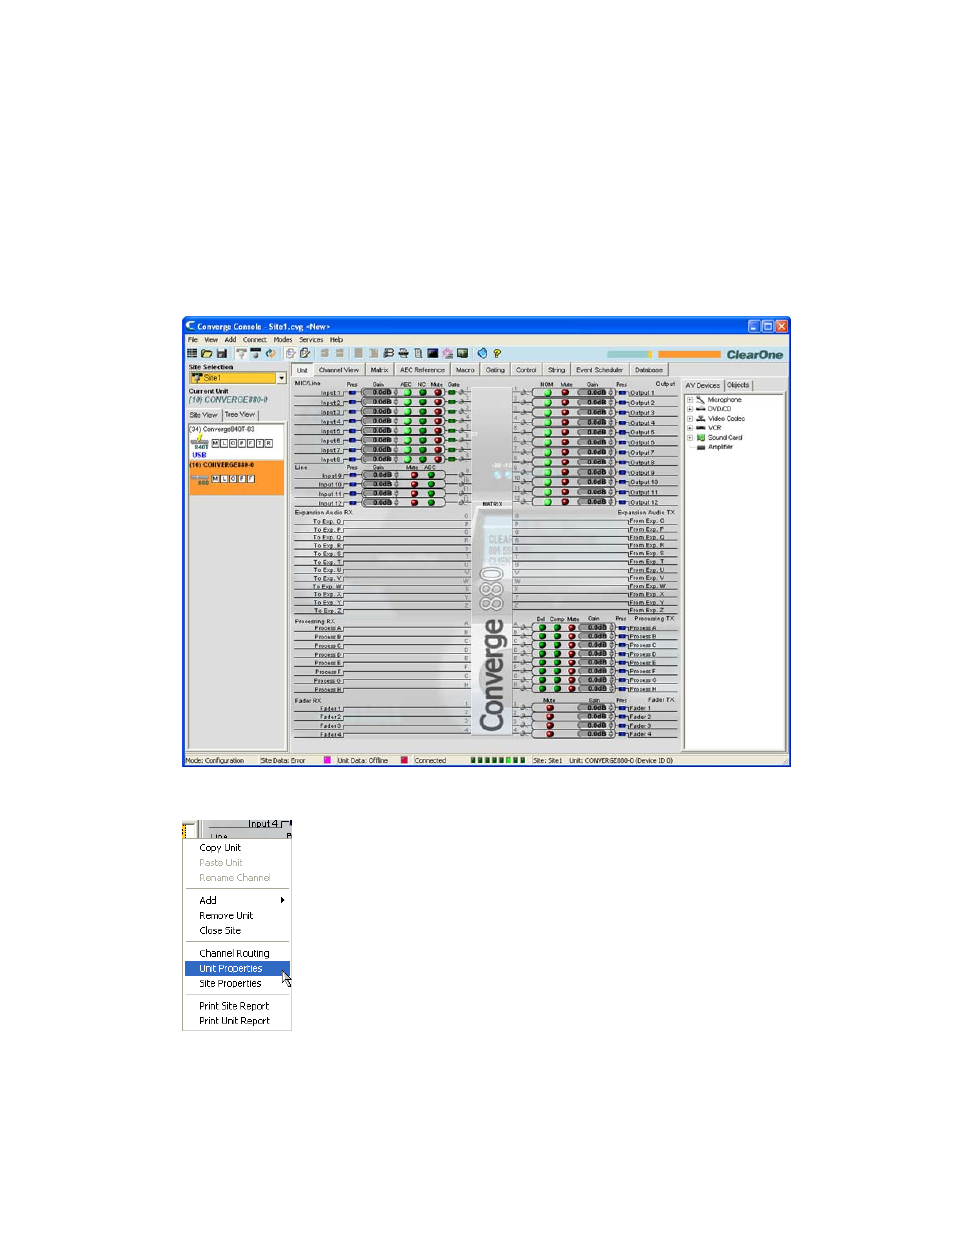Click the blue Pres icon beside Input 1

(352, 393)
